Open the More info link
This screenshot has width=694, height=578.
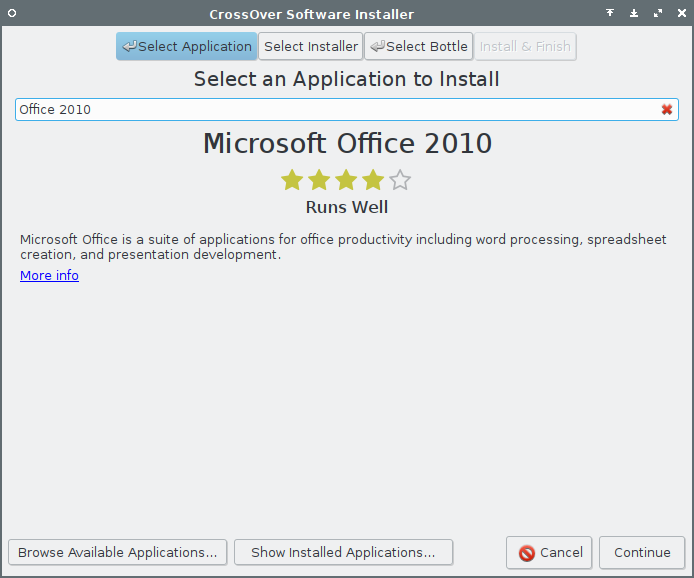(49, 275)
